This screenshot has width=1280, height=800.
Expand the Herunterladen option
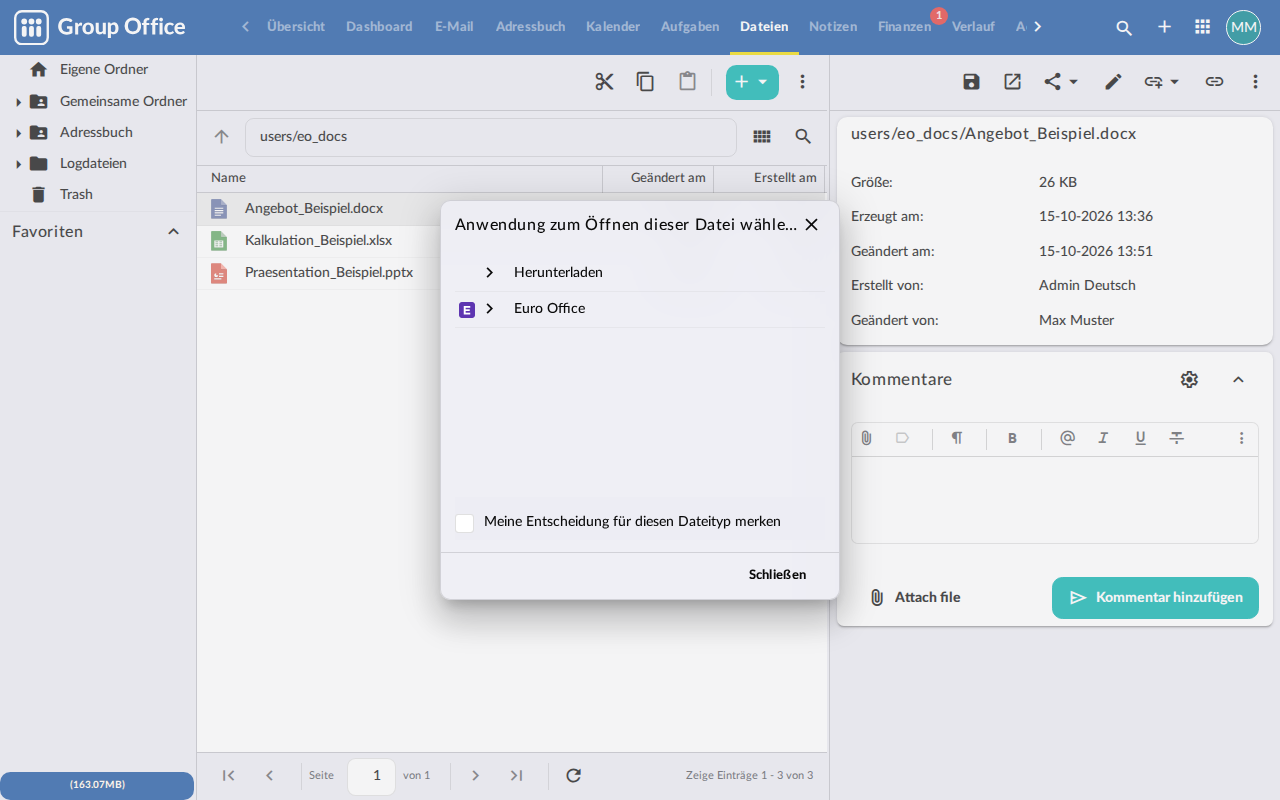click(489, 272)
